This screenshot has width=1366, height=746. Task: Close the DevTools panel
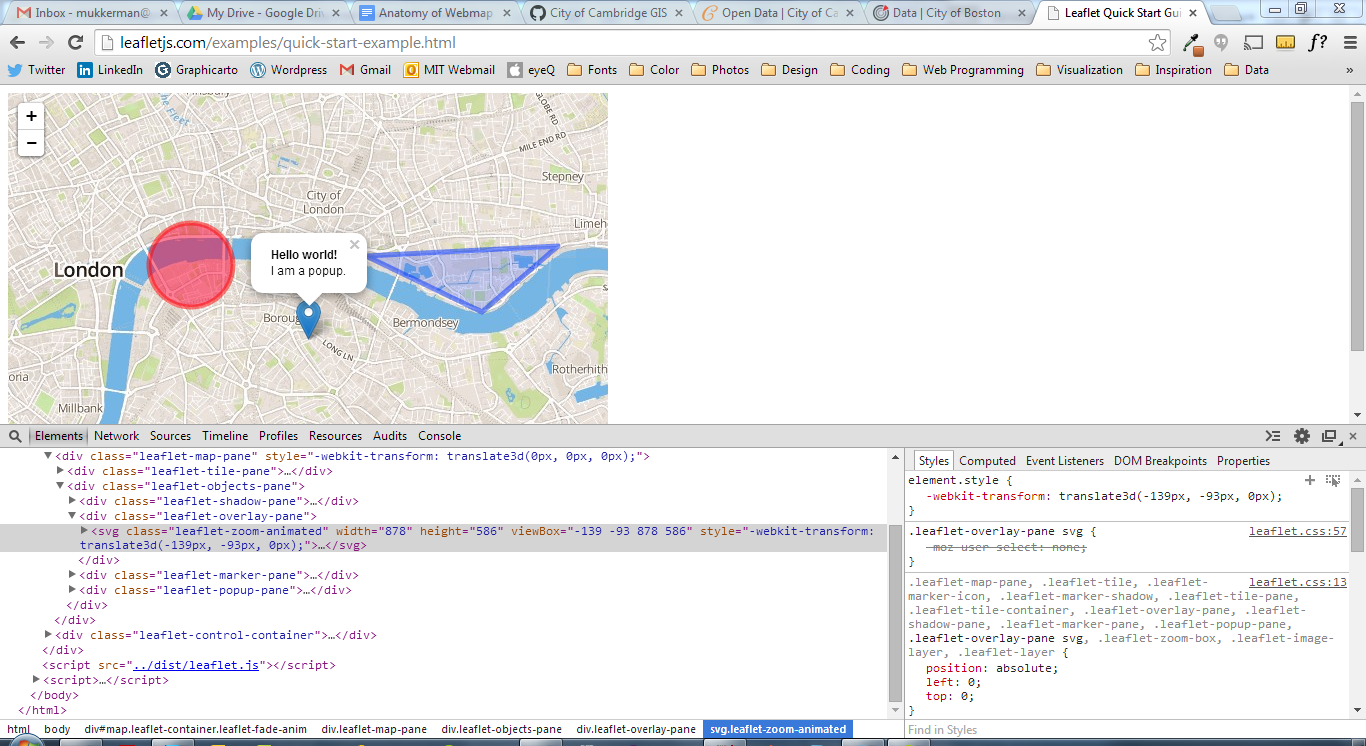tap(1353, 436)
